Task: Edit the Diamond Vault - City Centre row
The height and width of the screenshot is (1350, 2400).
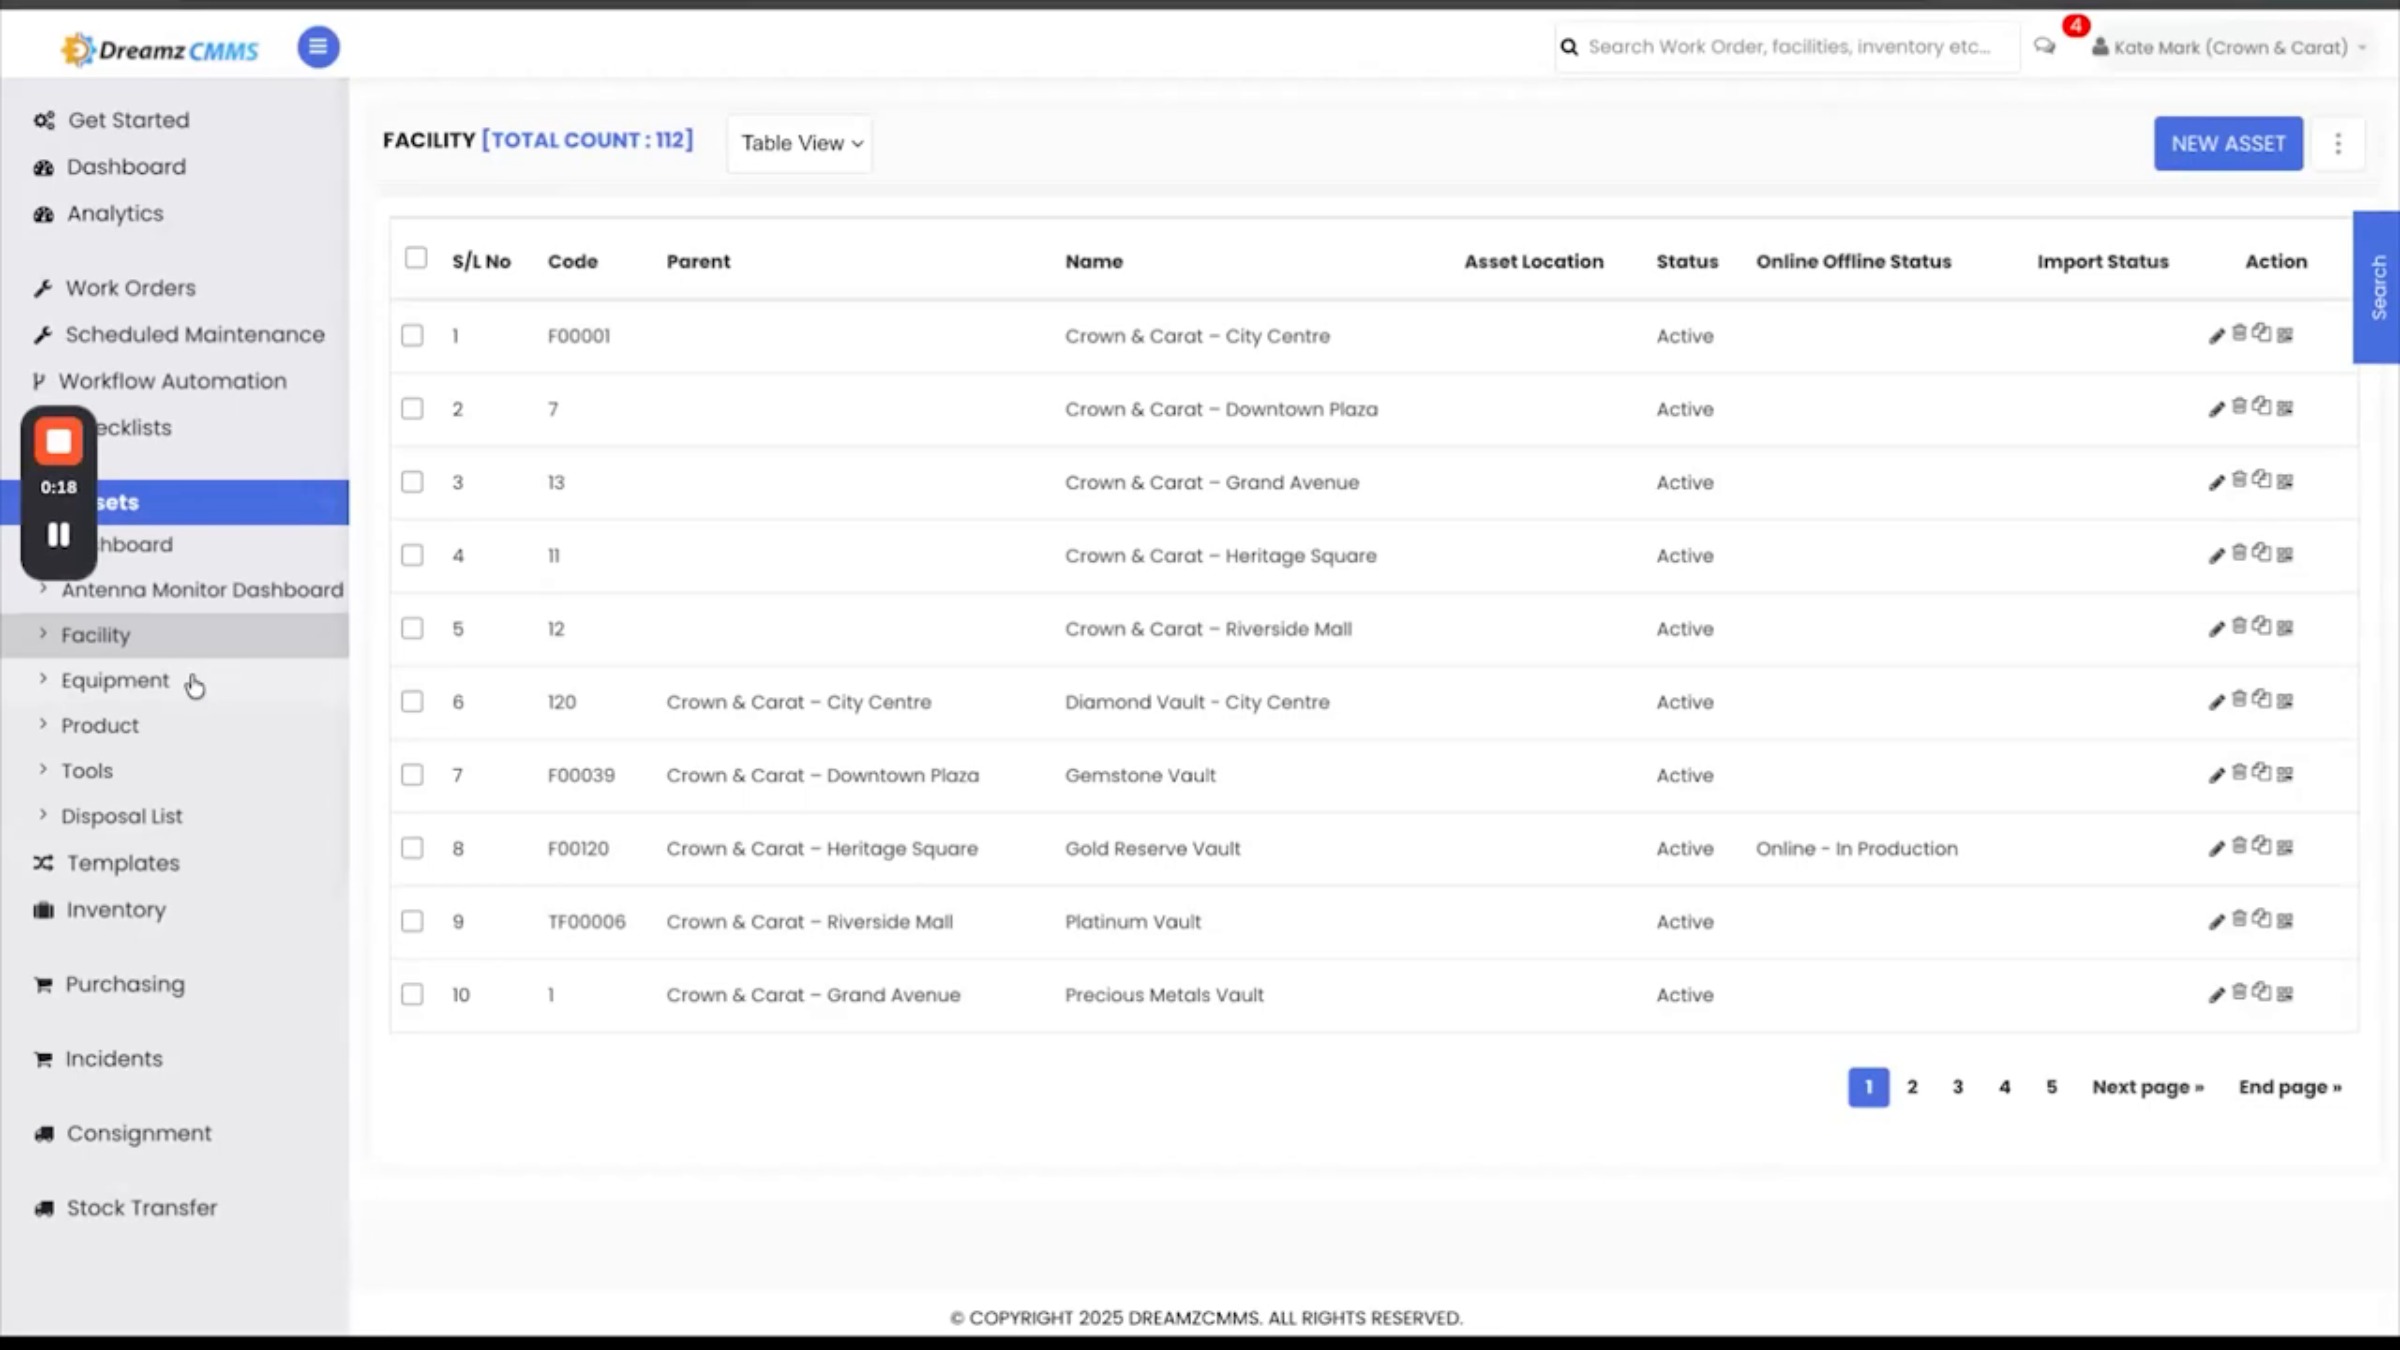Action: coord(2217,702)
